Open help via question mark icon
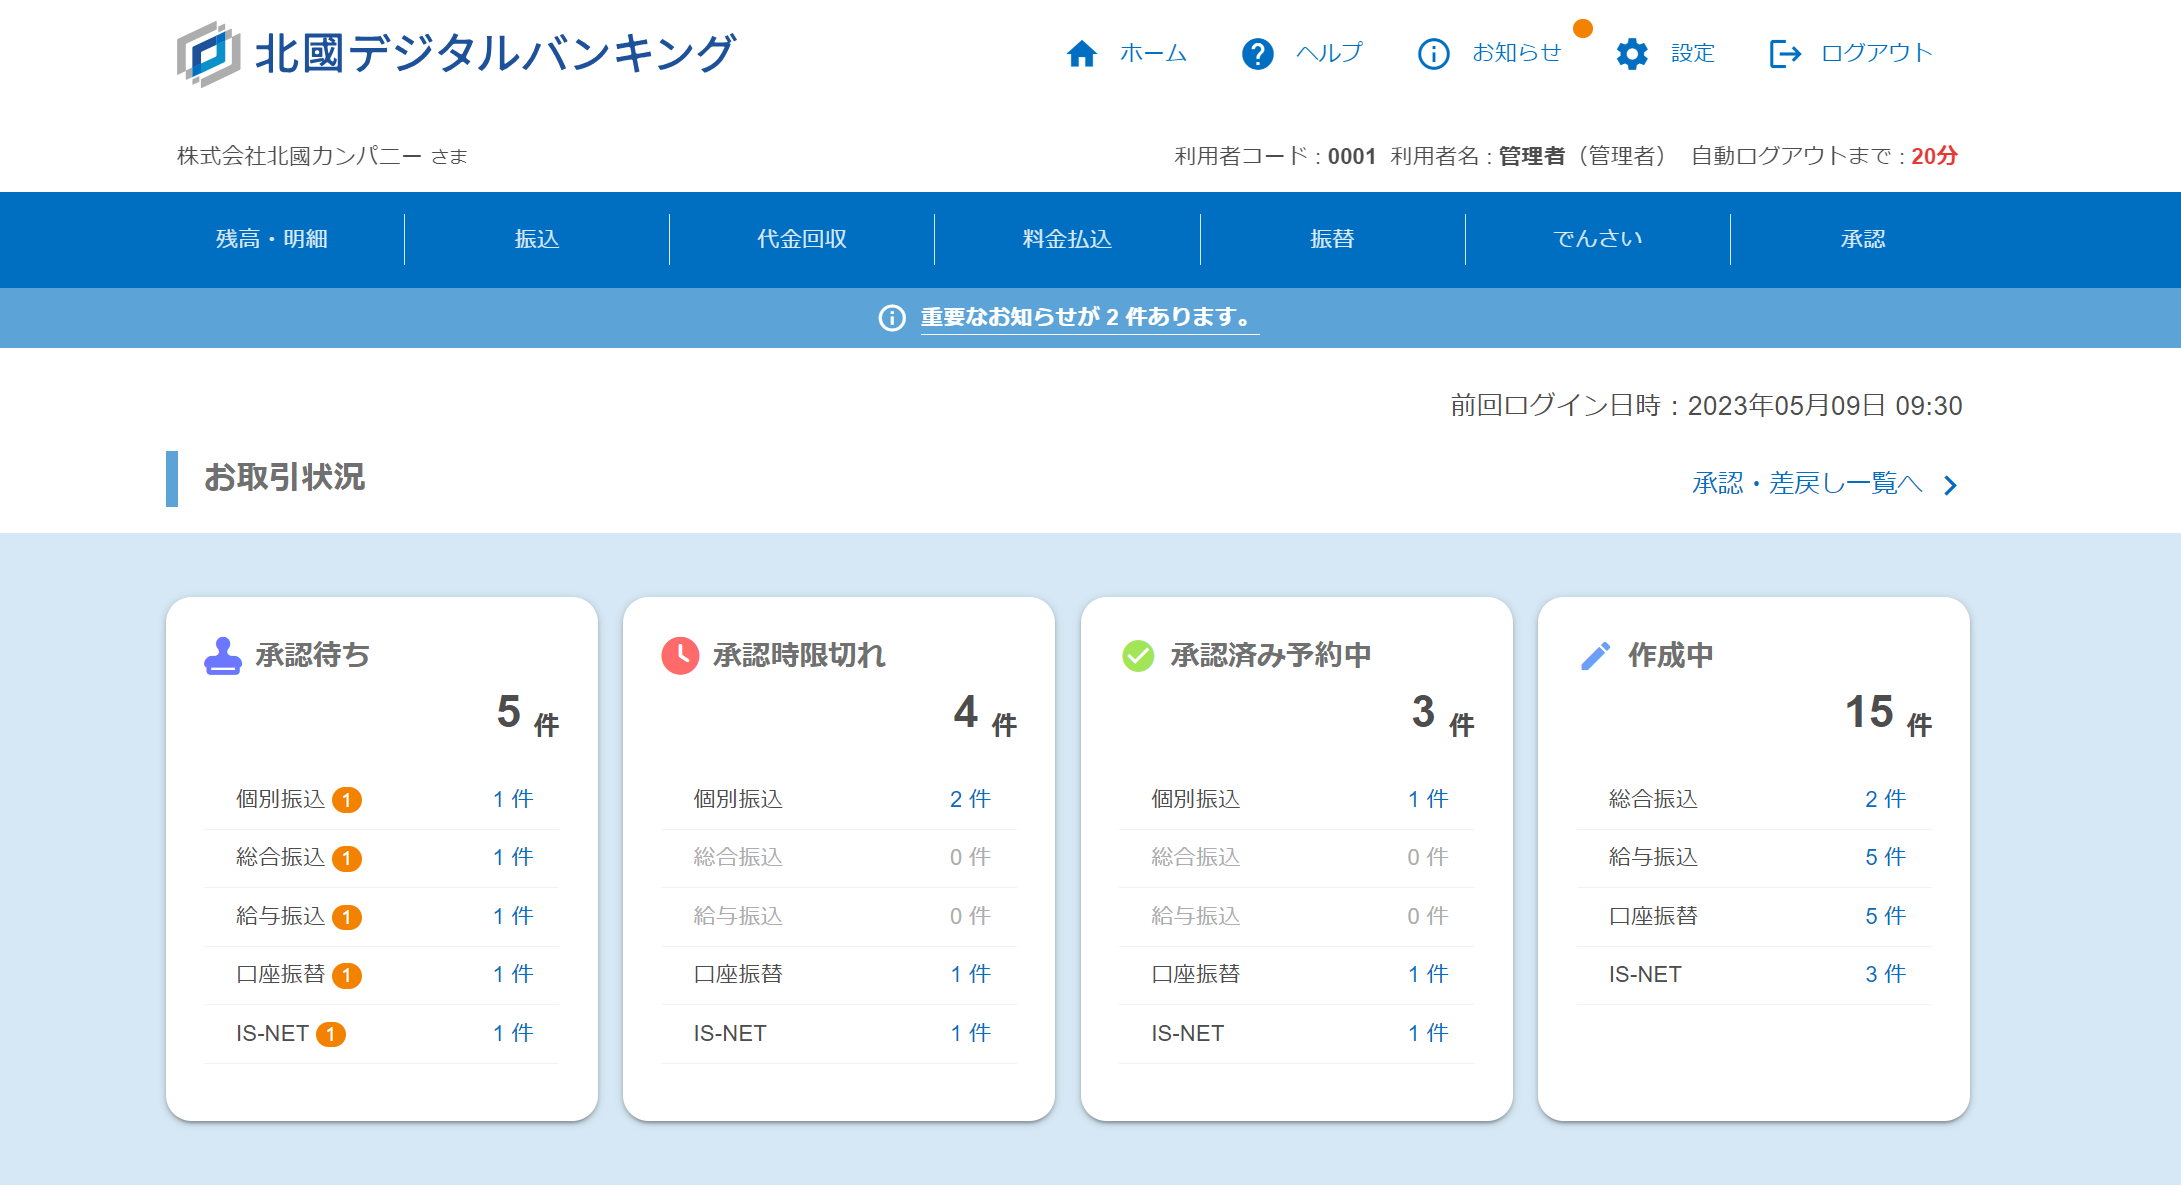Screen dimensions: 2181x1198 pos(1257,54)
